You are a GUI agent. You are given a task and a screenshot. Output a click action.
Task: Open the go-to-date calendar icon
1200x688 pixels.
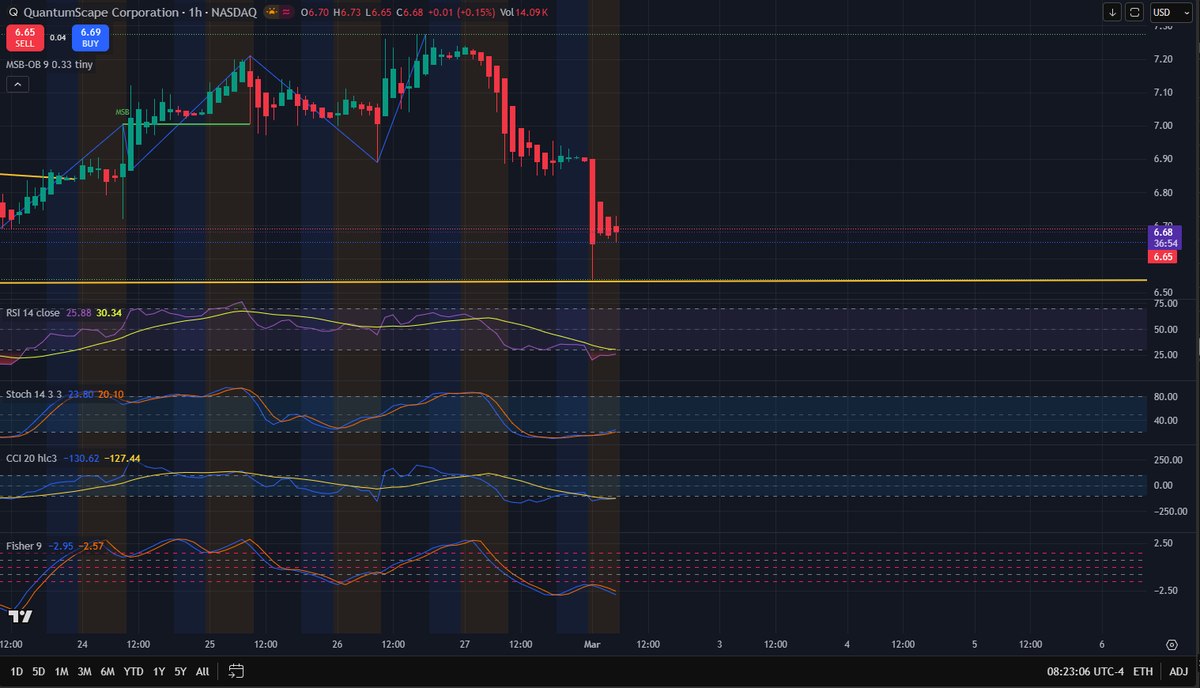[x=237, y=670]
